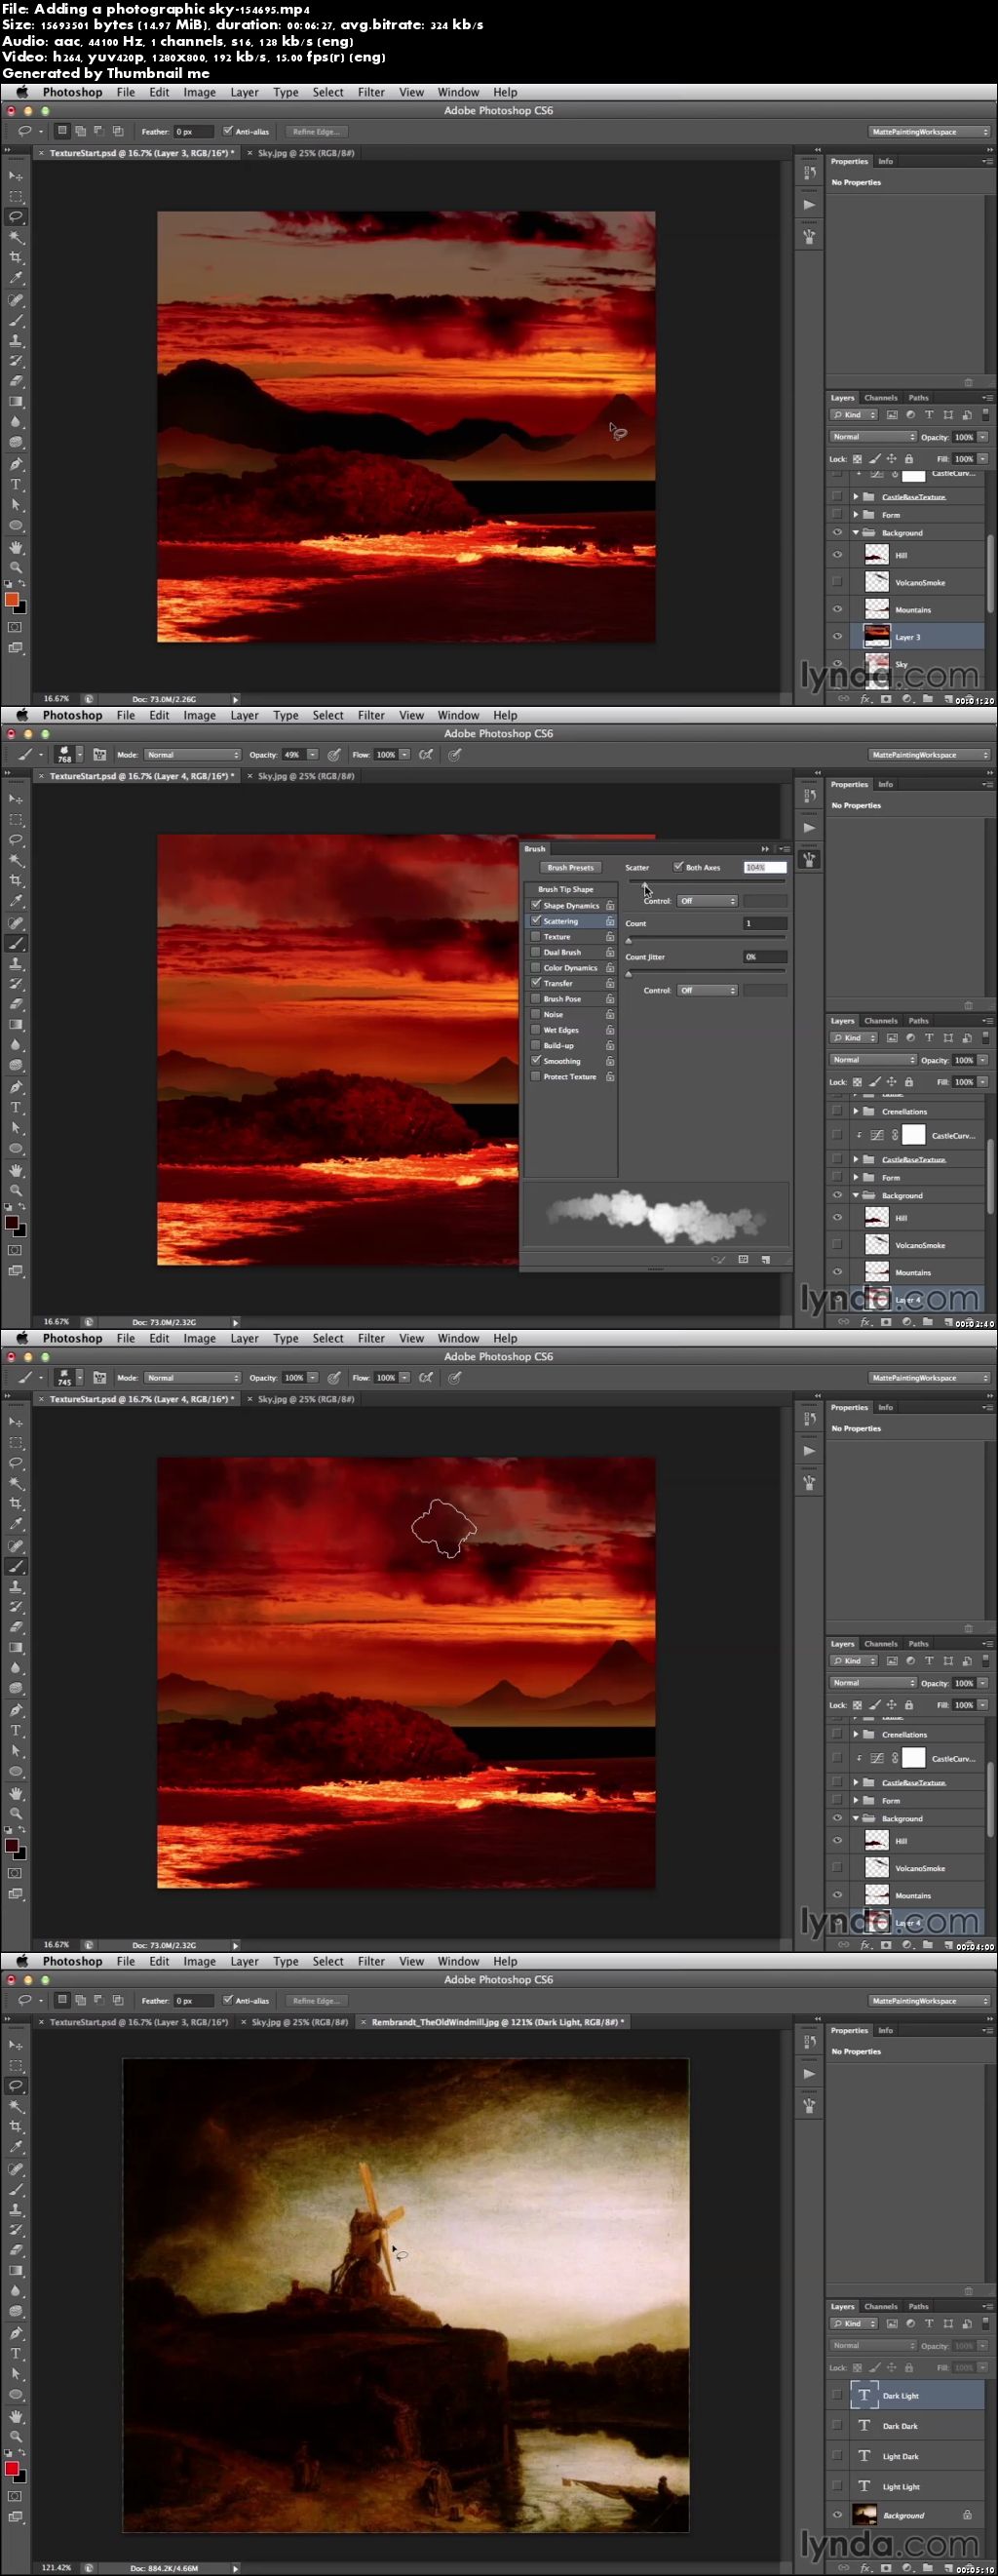The image size is (998, 2576).
Task: Select Gradient tool in the 00:01:20 frame
Action: 16,402
